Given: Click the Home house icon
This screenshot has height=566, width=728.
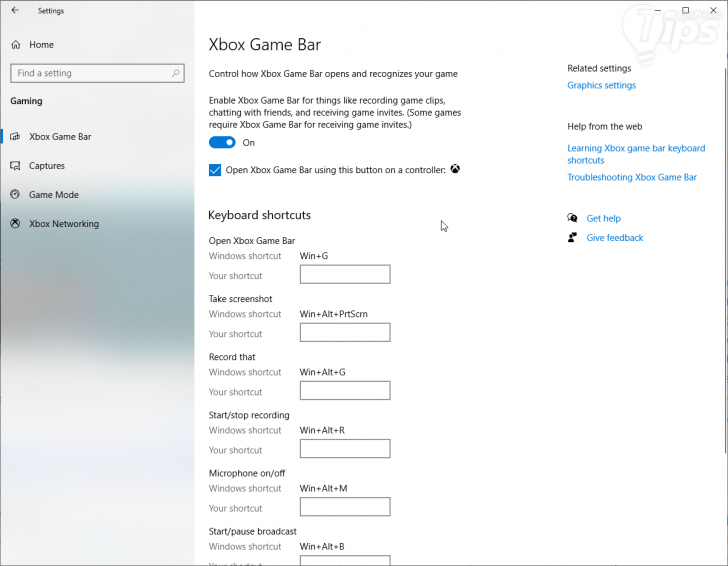Looking at the screenshot, I should 16,45.
